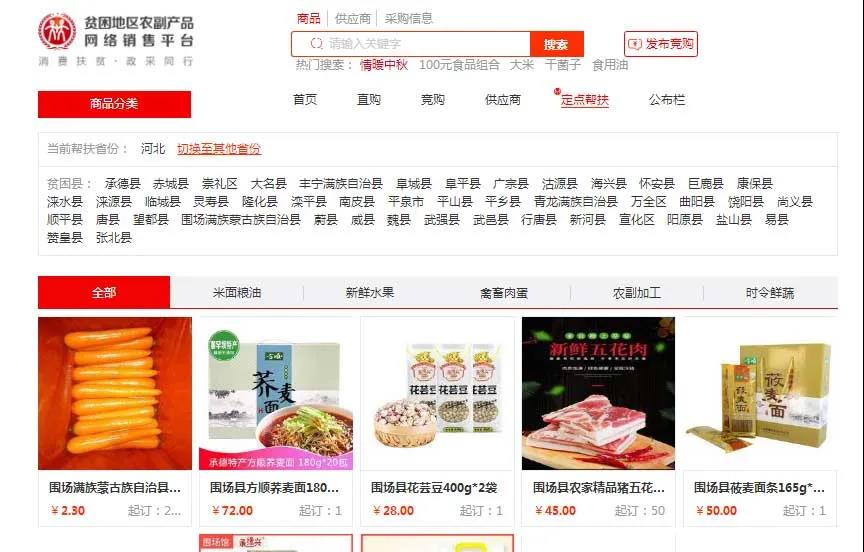
Task: Switch to 米面粮油 category tab
Action: [x=237, y=293]
